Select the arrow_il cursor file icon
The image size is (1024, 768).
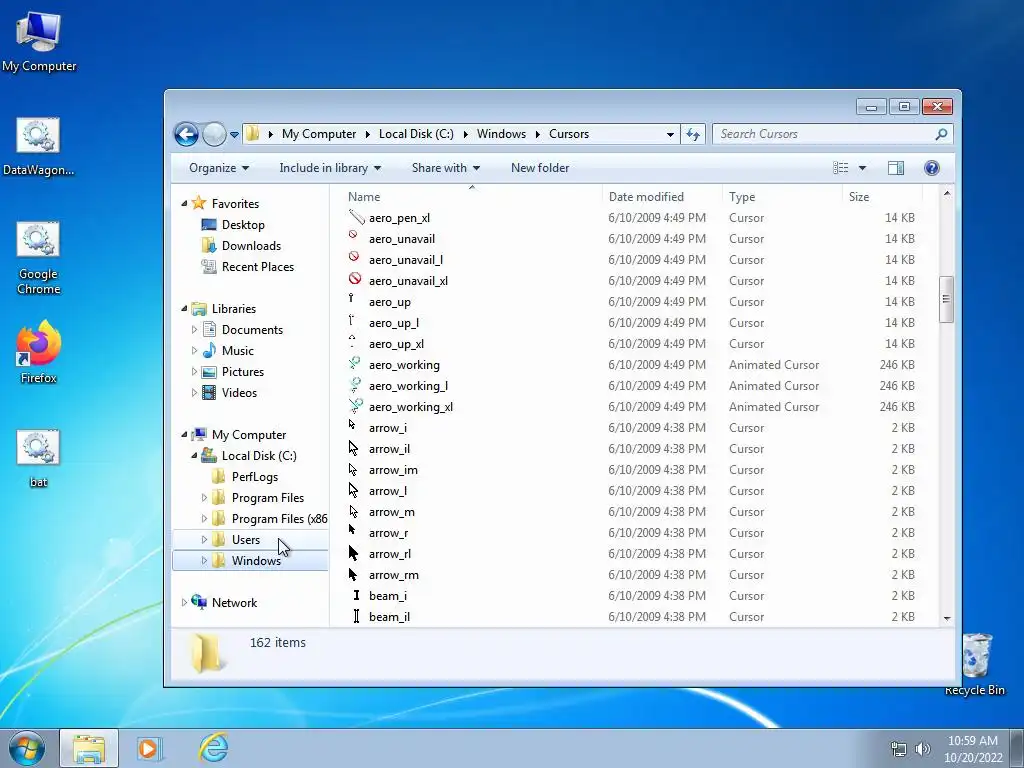353,448
